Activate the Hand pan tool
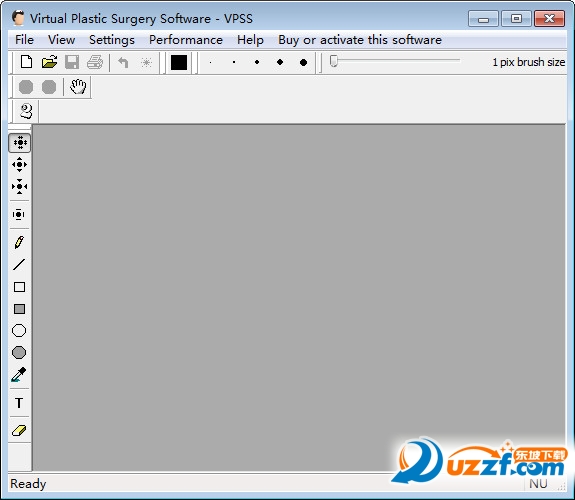575x500 pixels. coord(78,87)
